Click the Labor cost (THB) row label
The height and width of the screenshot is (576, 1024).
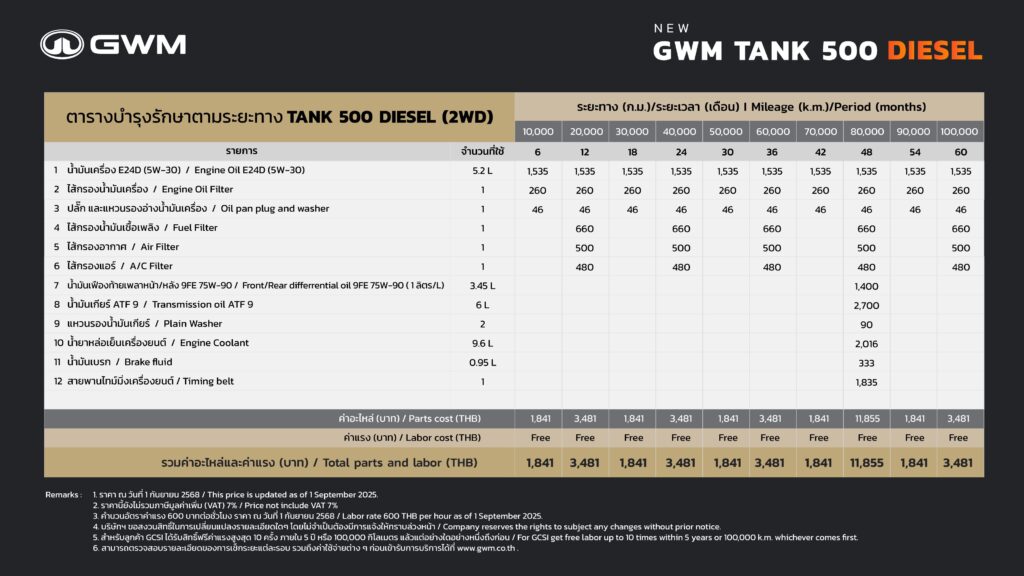[x=412, y=438]
